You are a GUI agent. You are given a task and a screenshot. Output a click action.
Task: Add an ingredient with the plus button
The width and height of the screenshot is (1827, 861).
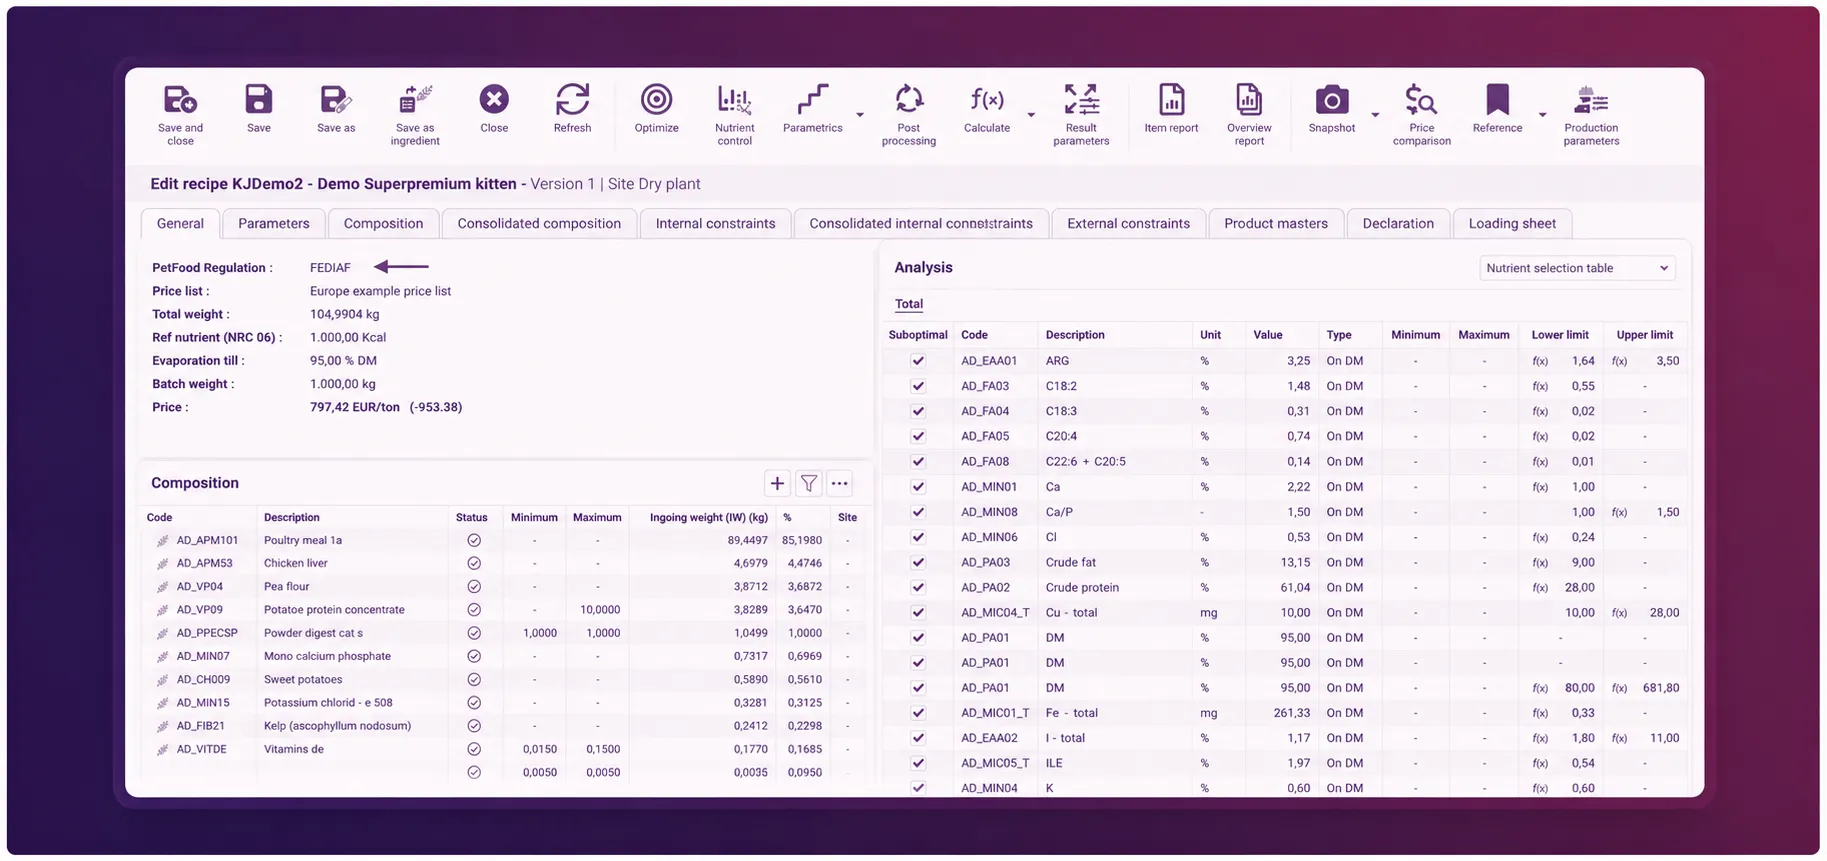[777, 484]
